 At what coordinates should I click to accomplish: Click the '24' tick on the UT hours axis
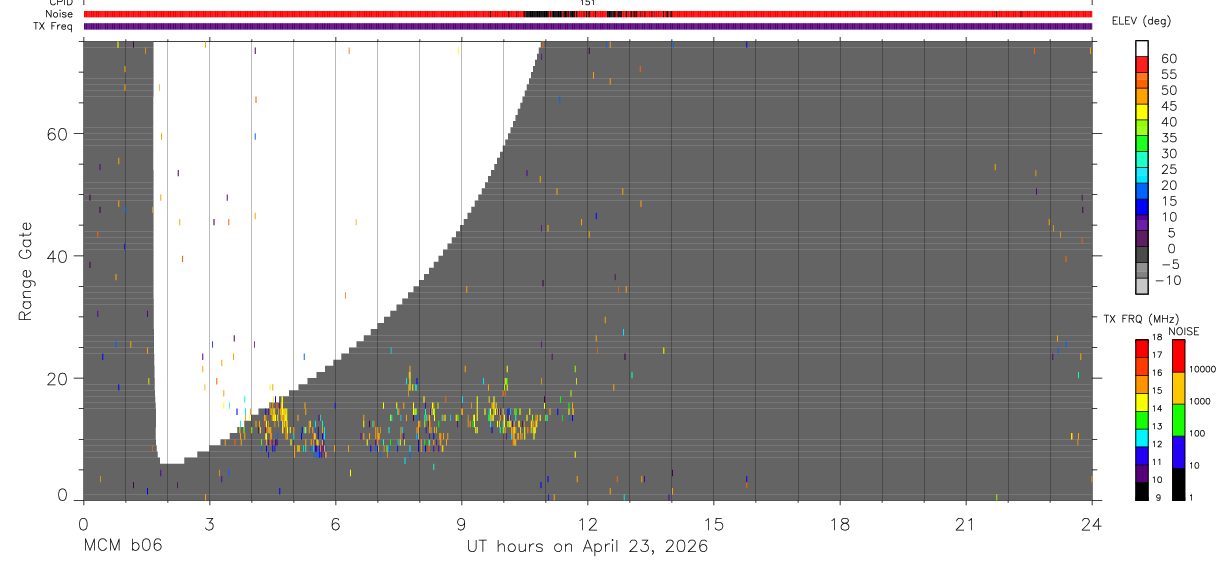click(1091, 525)
